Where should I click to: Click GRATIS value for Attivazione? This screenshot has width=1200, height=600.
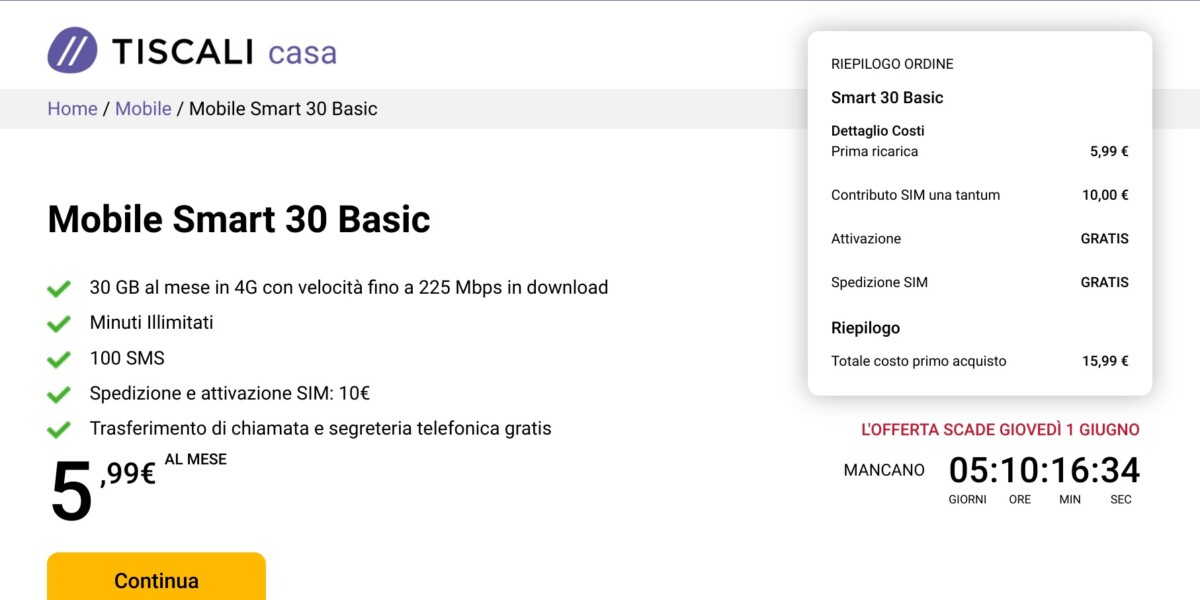(1105, 239)
